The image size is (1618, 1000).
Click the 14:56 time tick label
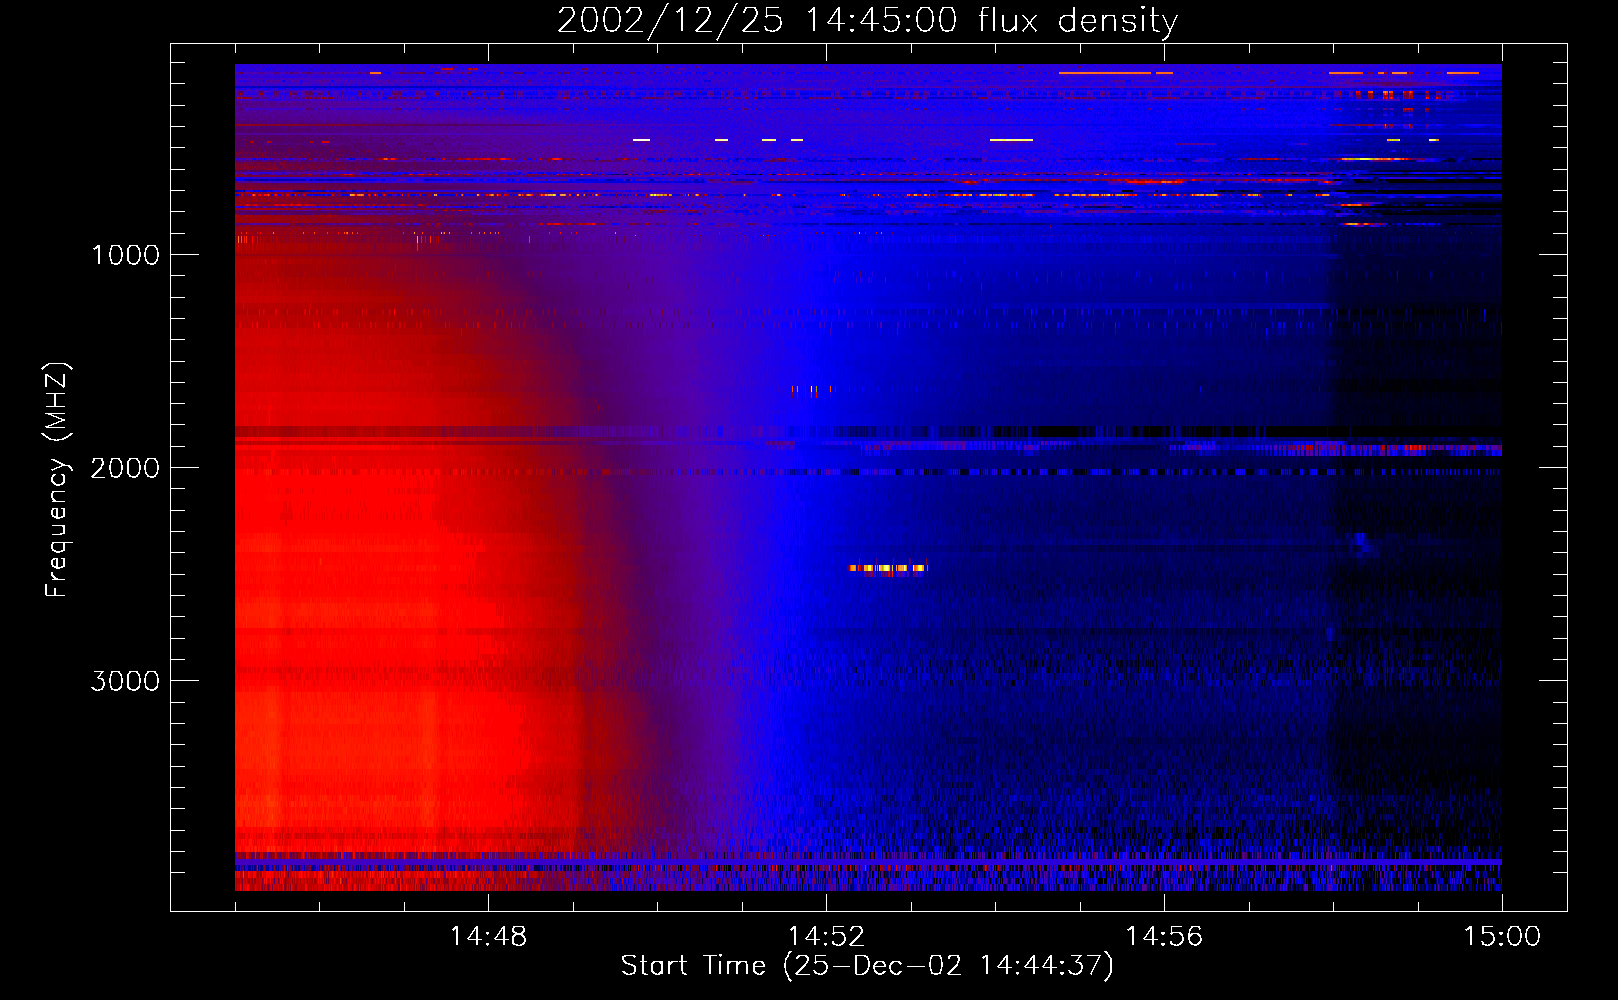click(1164, 937)
